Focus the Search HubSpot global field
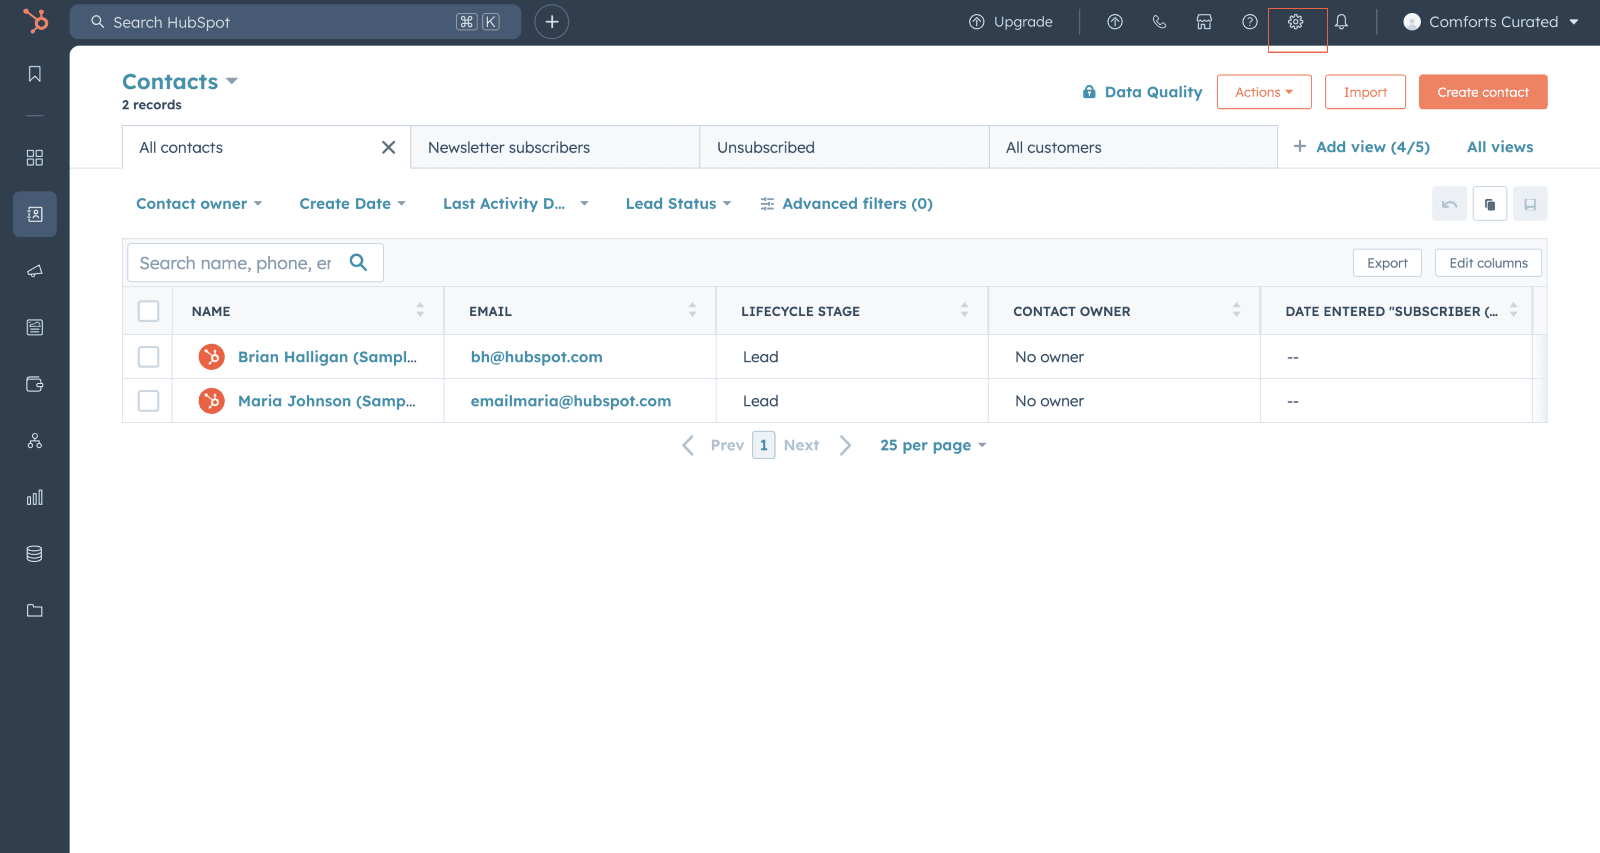Screen dimensions: 1600x853 295,22
